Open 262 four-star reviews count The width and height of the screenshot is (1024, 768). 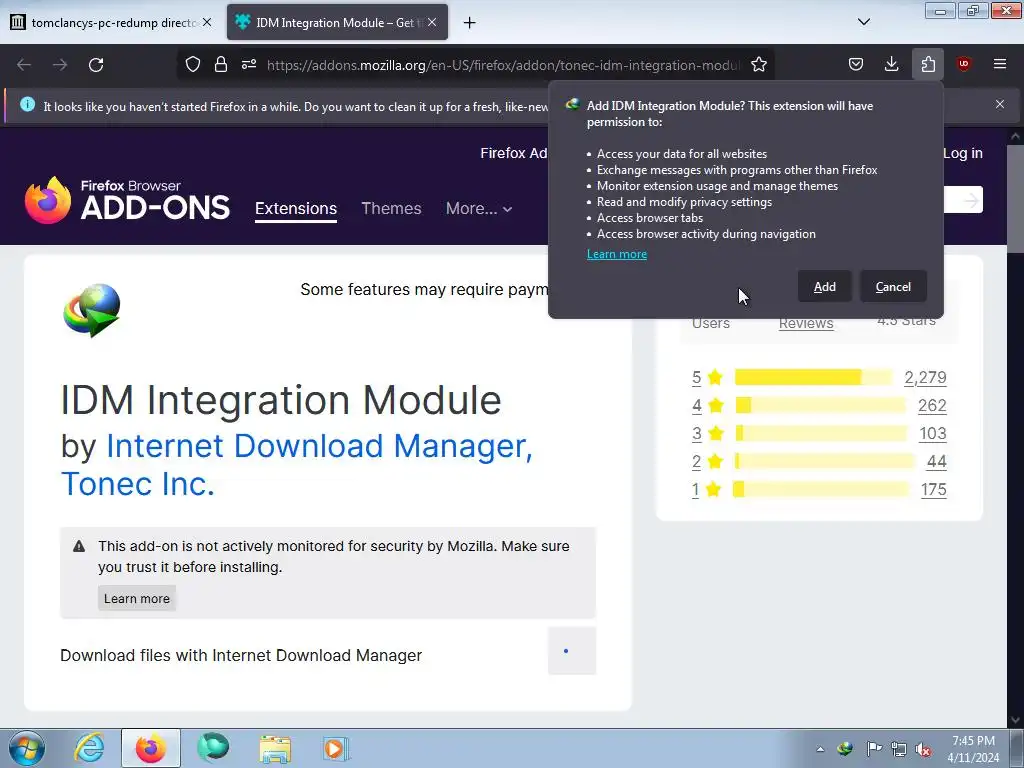[932, 406]
